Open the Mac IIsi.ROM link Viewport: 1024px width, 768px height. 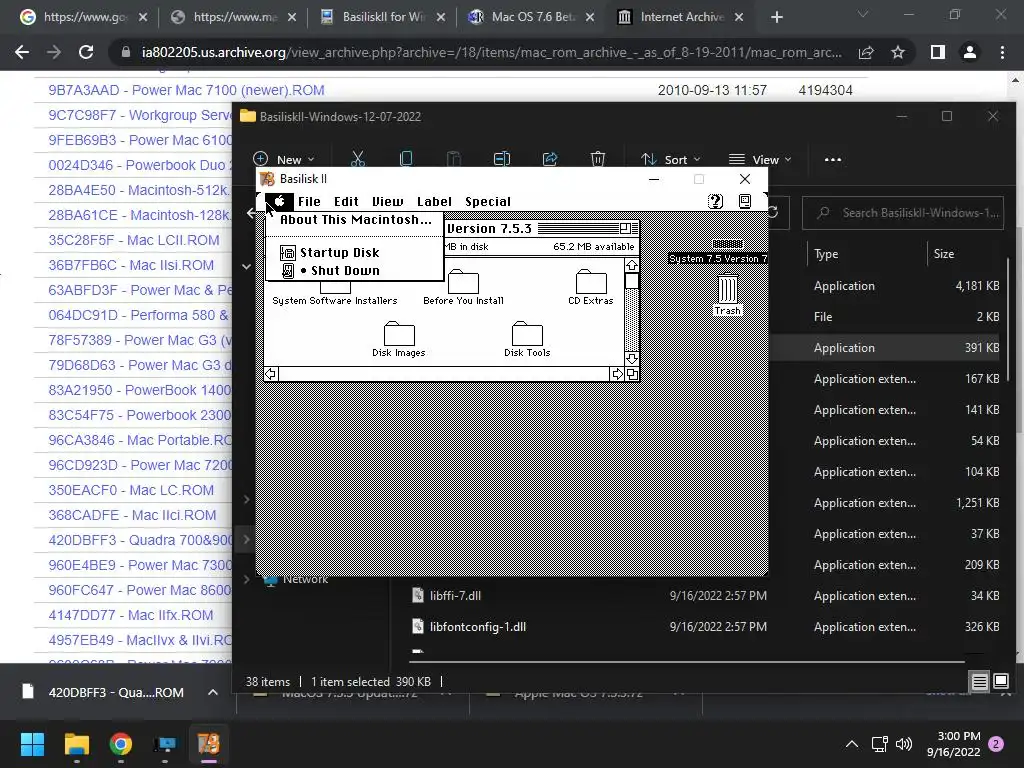pyautogui.click(x=131, y=265)
